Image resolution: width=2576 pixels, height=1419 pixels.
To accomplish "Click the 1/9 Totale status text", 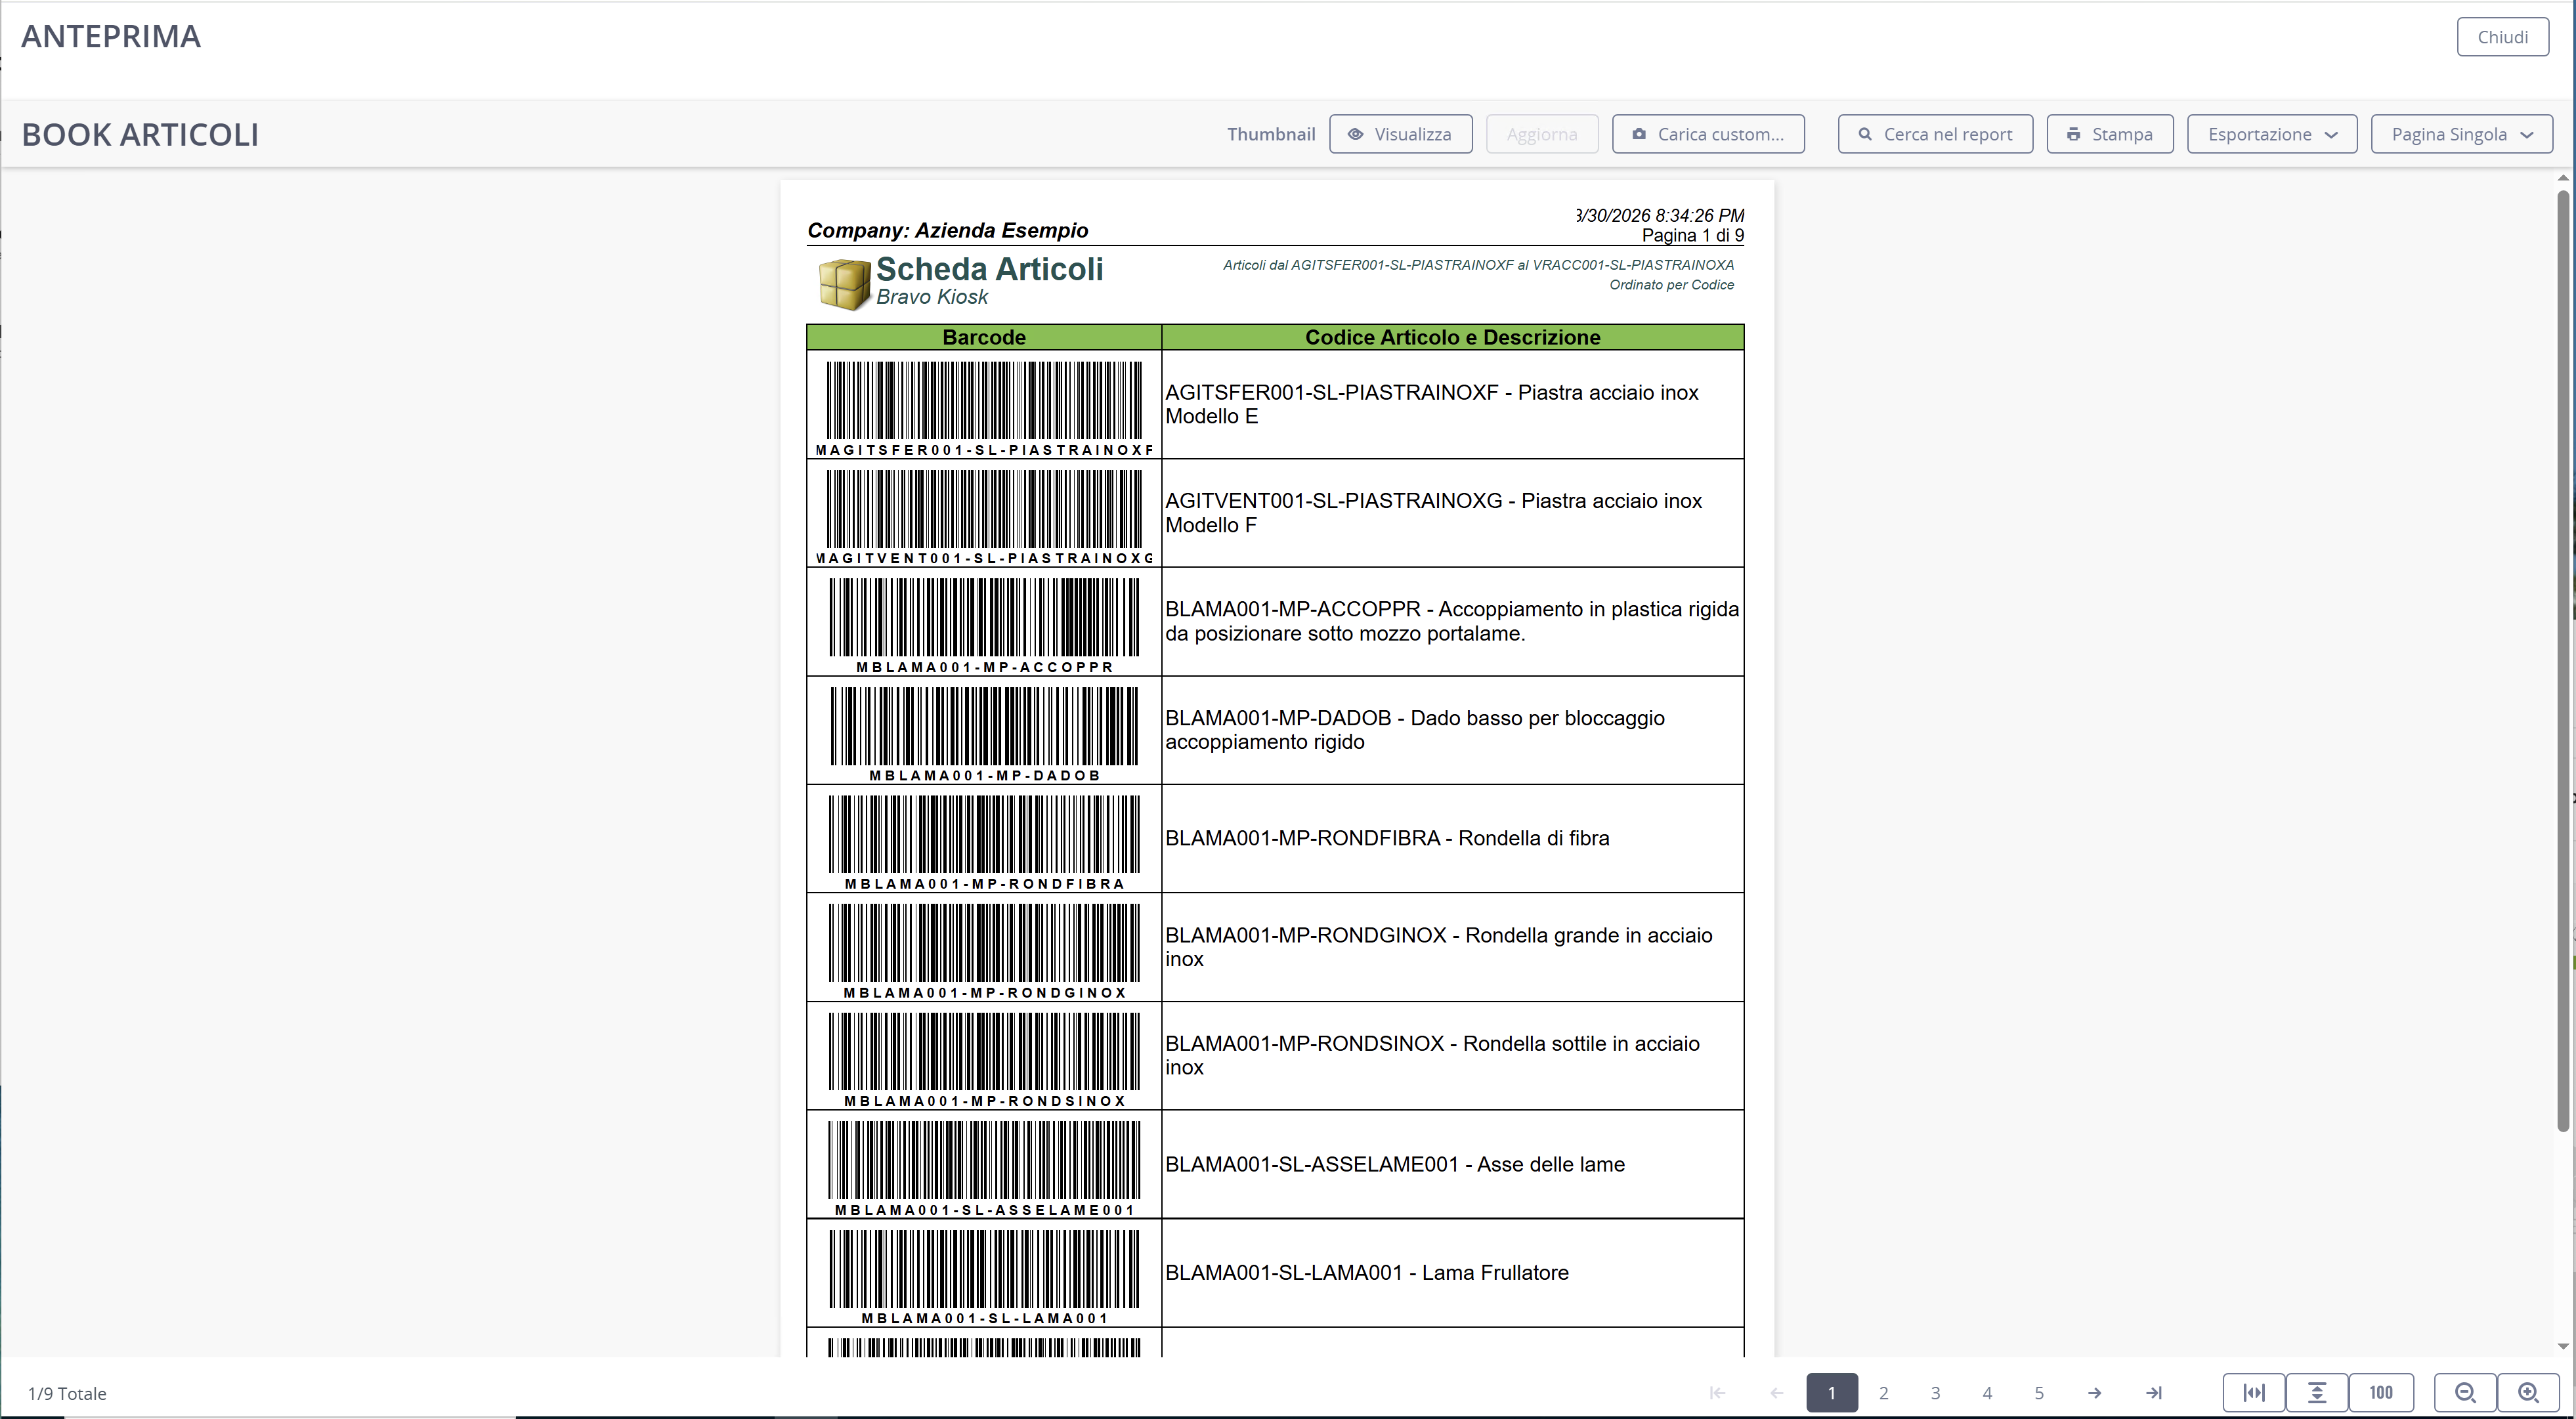I will 67,1393.
